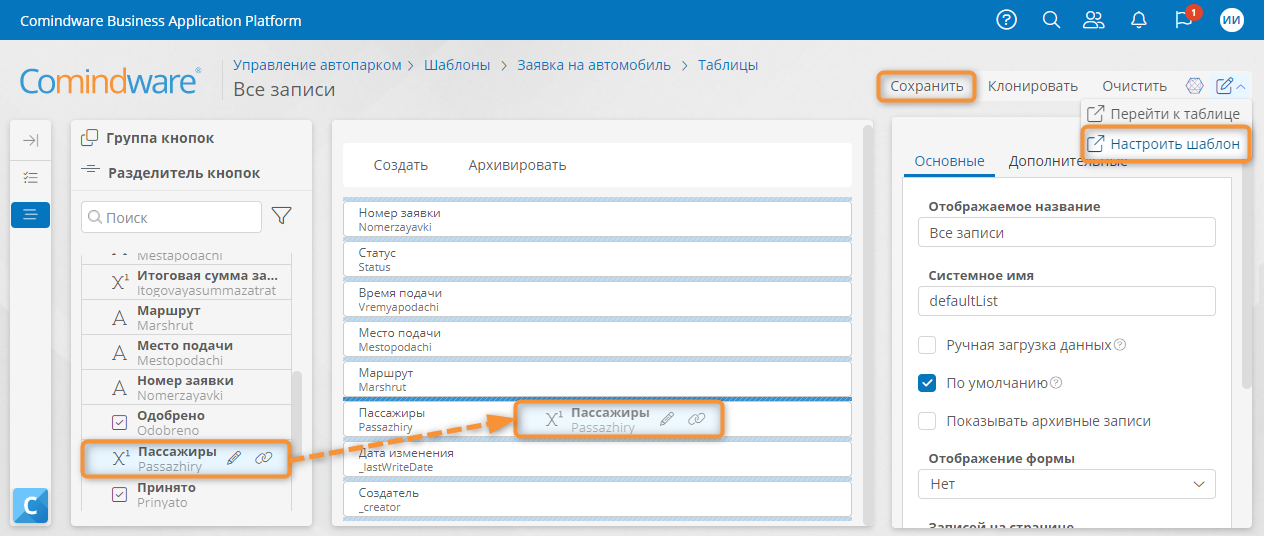This screenshot has height=536, width=1264.
Task: Click the Очистить button
Action: pos(1134,86)
